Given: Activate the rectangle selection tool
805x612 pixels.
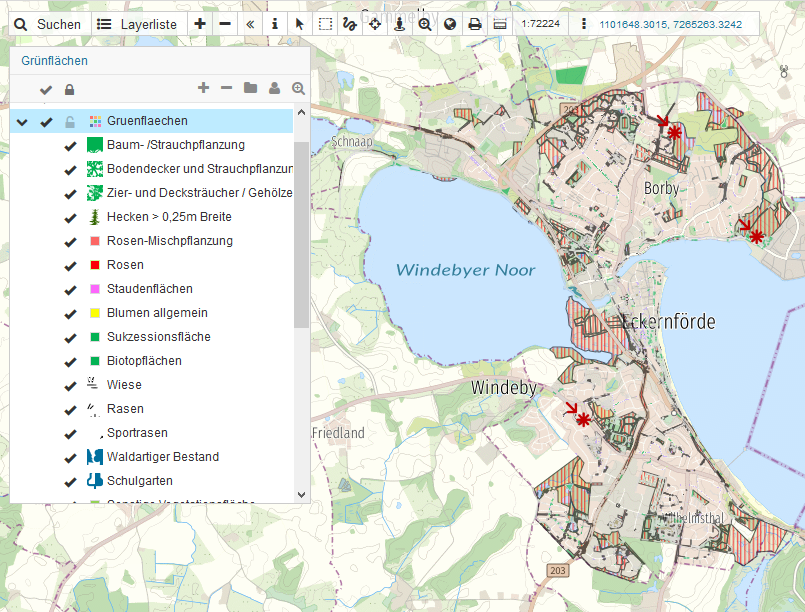Looking at the screenshot, I should point(325,23).
